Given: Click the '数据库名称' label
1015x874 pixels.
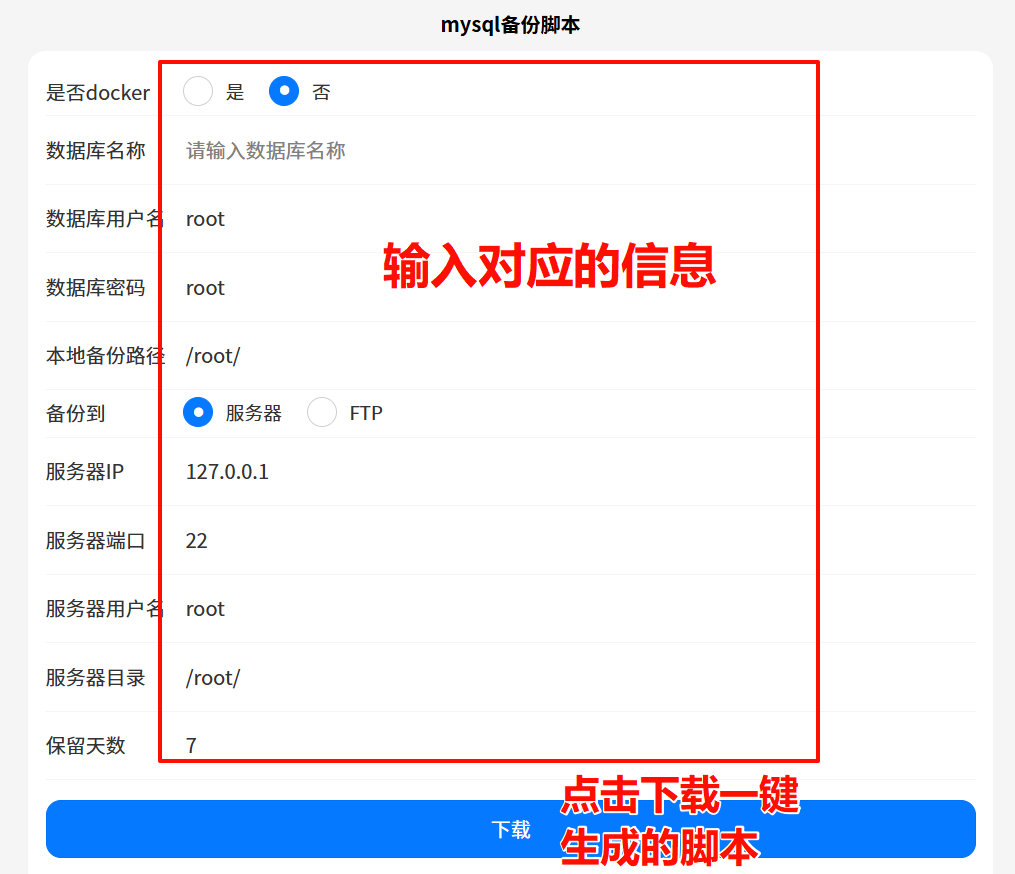Looking at the screenshot, I should pyautogui.click(x=96, y=151).
